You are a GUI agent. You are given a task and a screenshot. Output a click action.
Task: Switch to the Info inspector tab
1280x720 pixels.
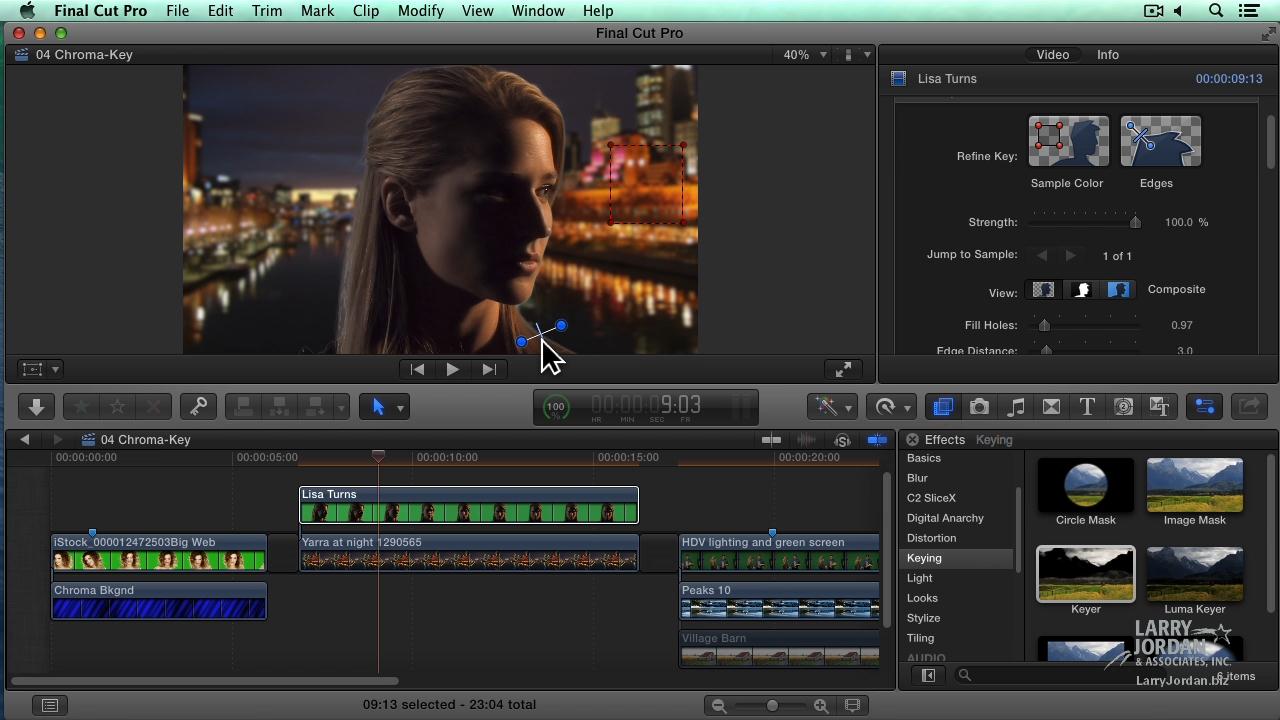[1108, 55]
